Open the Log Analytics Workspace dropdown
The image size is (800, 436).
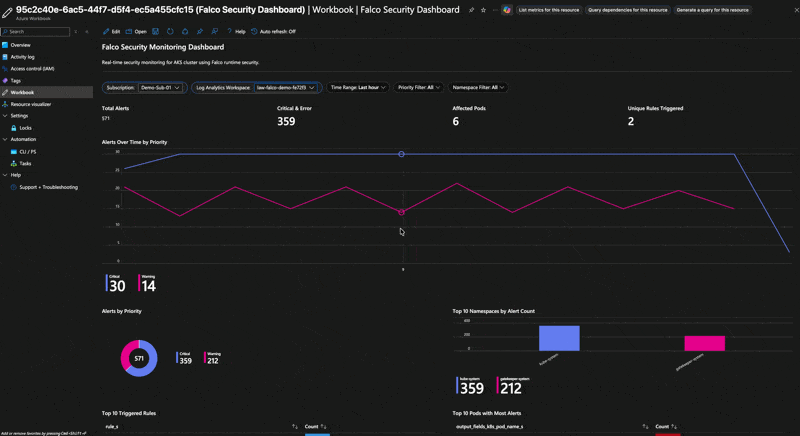(286, 88)
